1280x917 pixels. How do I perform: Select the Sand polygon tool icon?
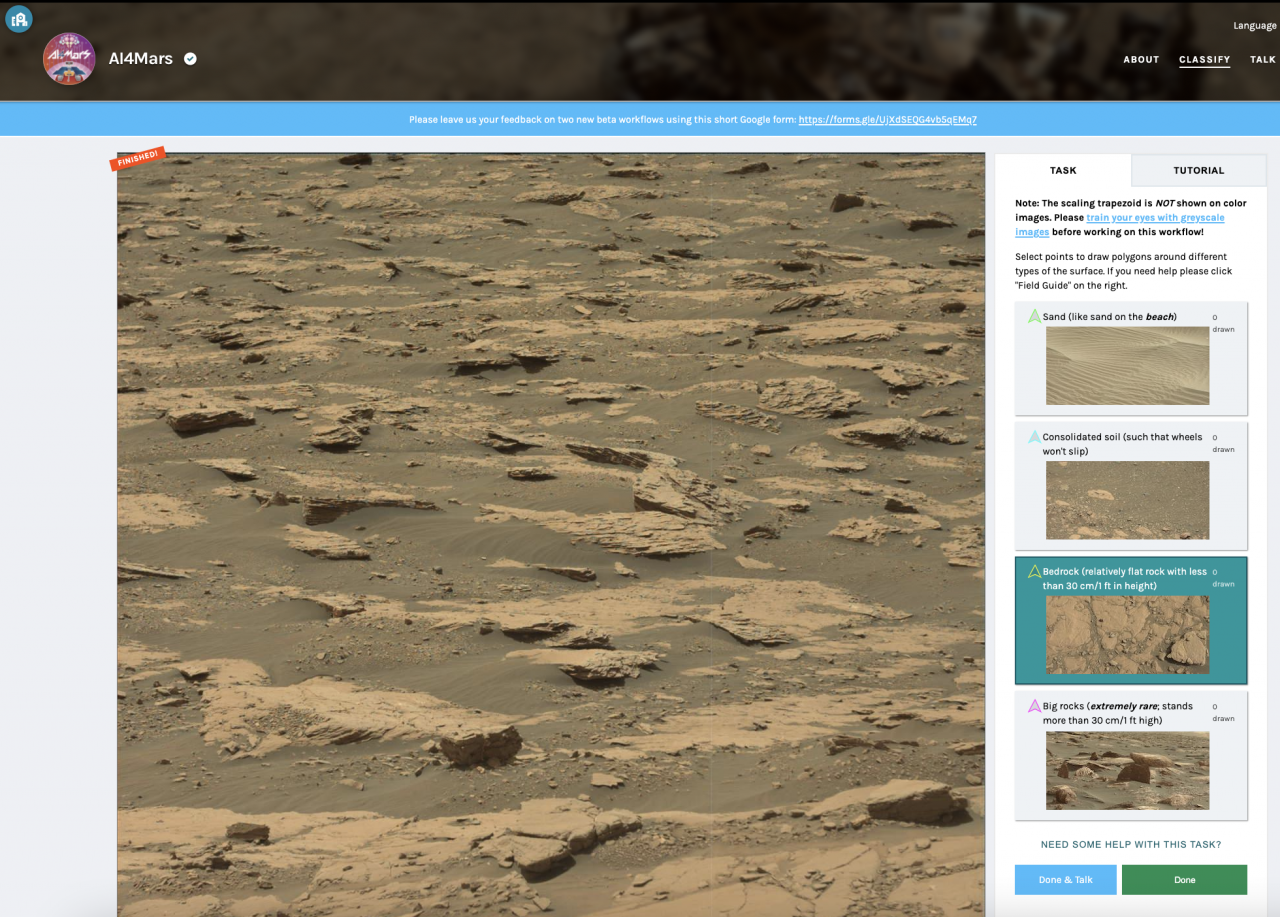1034,316
